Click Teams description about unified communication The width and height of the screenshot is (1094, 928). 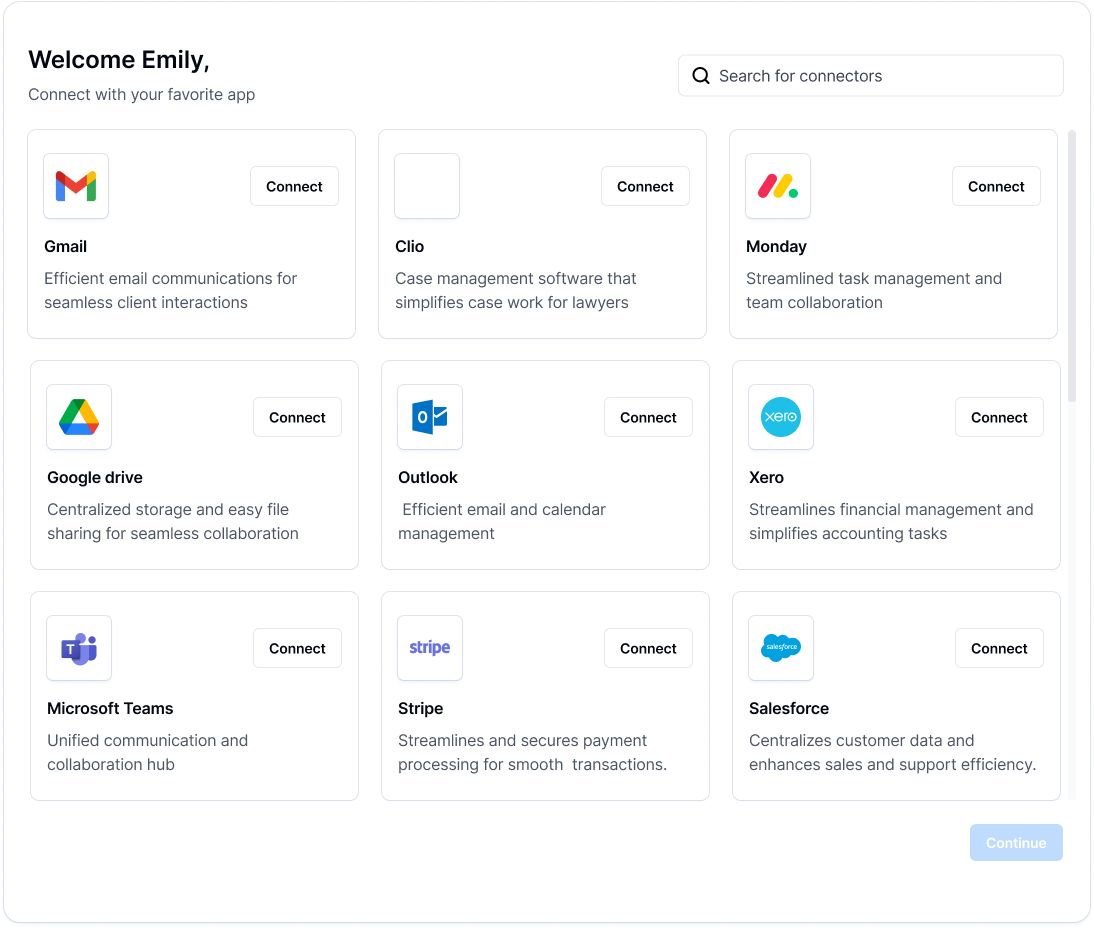(147, 752)
